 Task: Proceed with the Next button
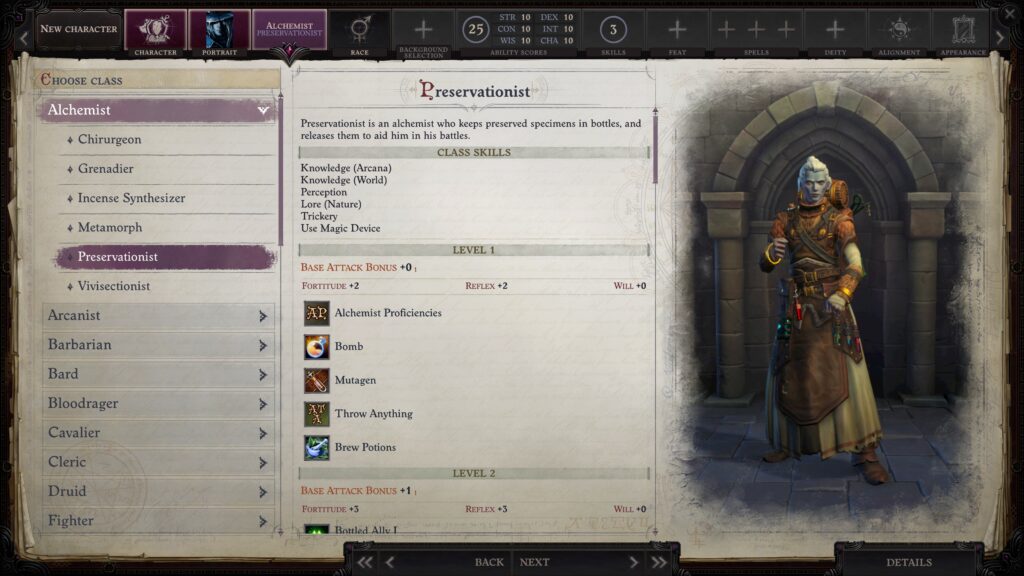534,562
